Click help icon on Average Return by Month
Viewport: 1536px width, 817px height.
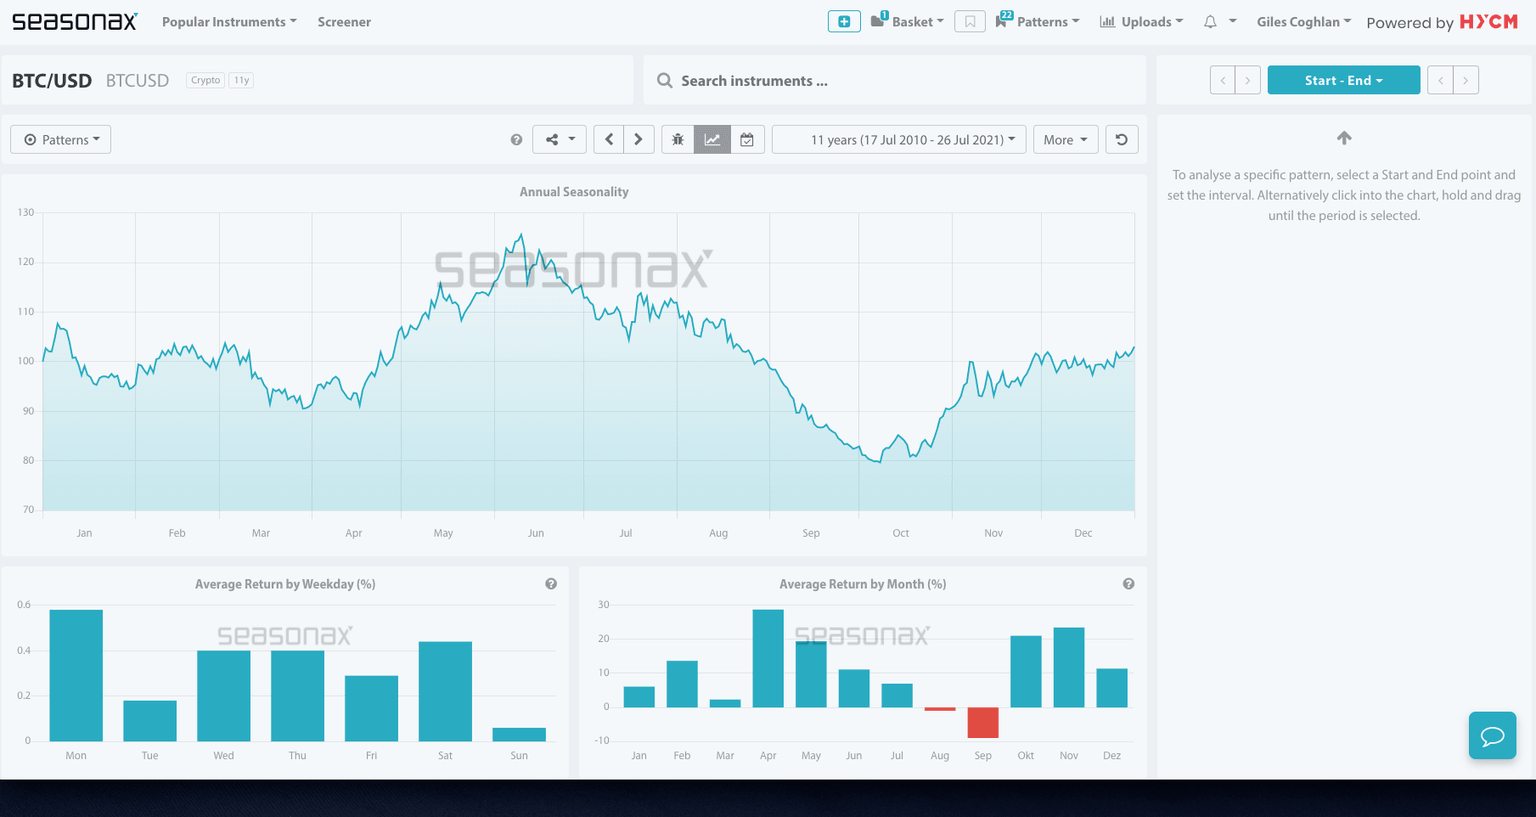pyautogui.click(x=1128, y=584)
